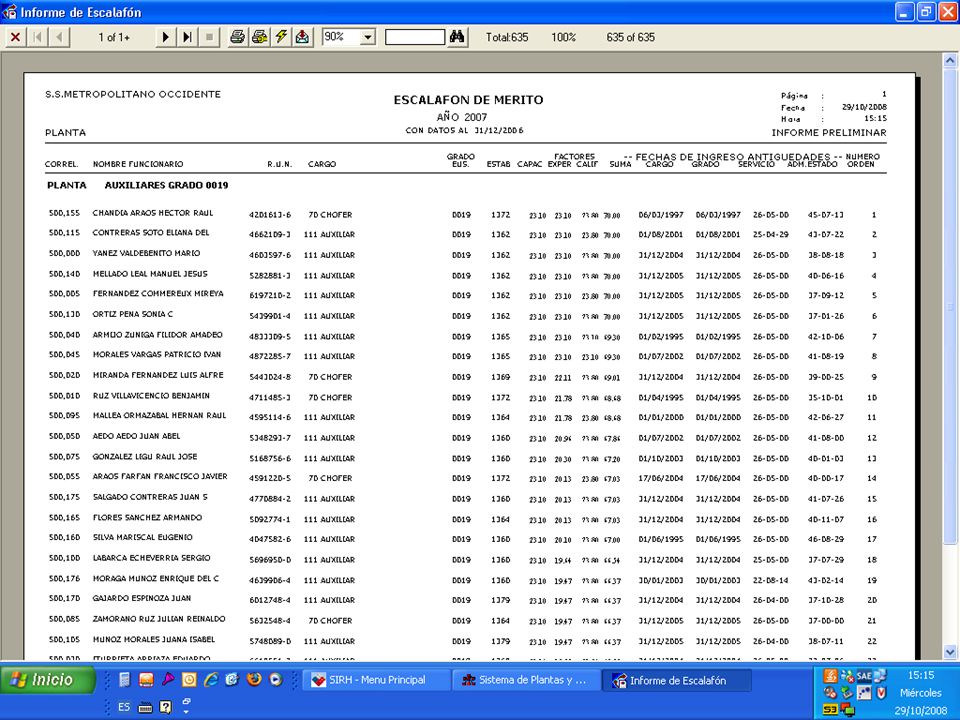Click the "ESCALAFON DE MERITO" report title
The height and width of the screenshot is (720, 960).
pos(468,100)
